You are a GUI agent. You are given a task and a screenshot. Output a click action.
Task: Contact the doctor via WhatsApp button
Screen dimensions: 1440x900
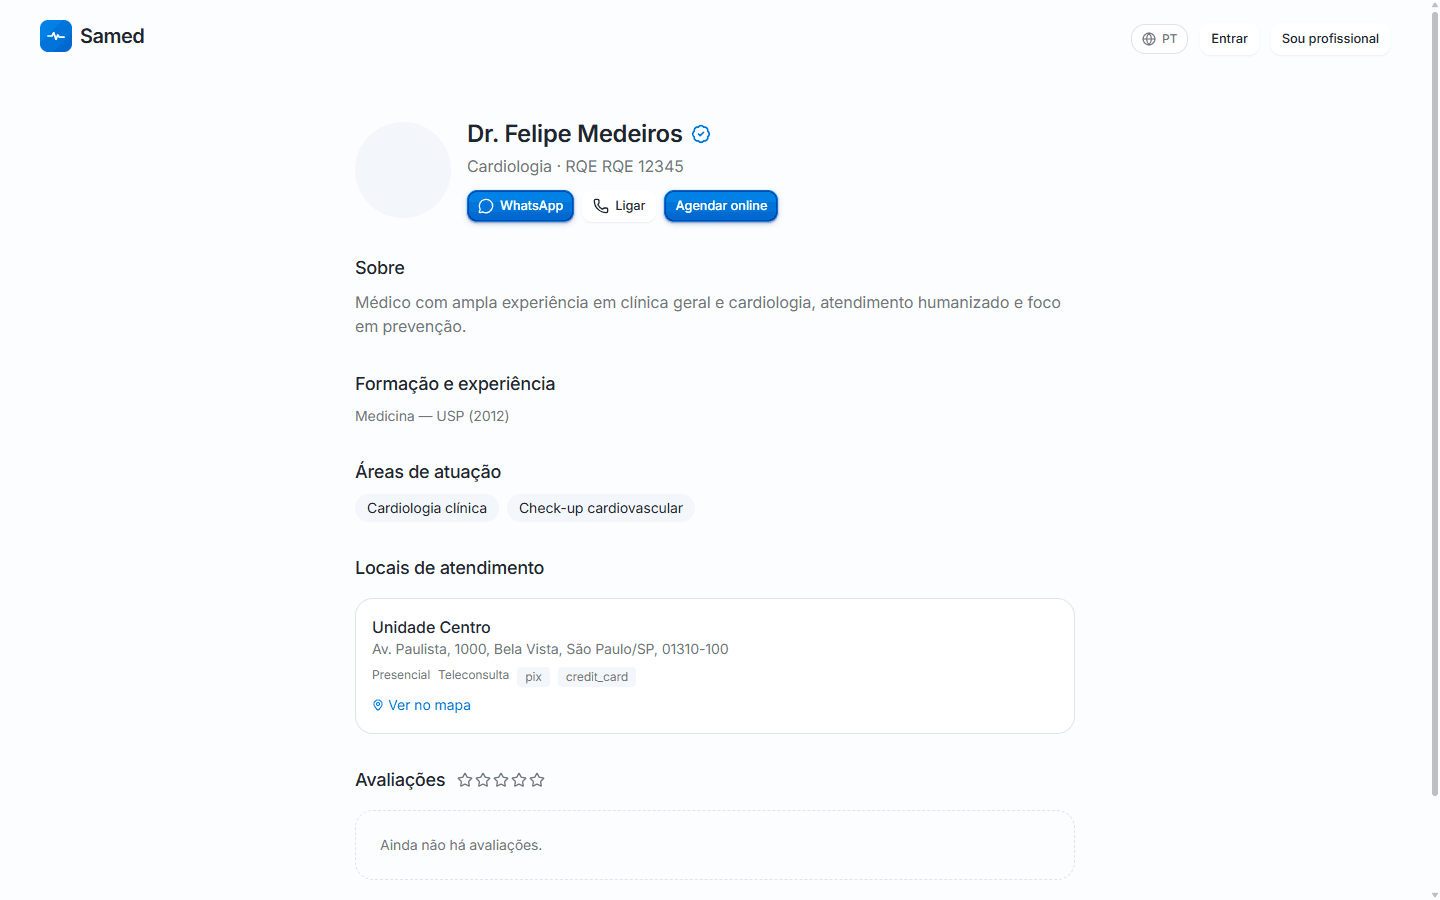tap(520, 206)
